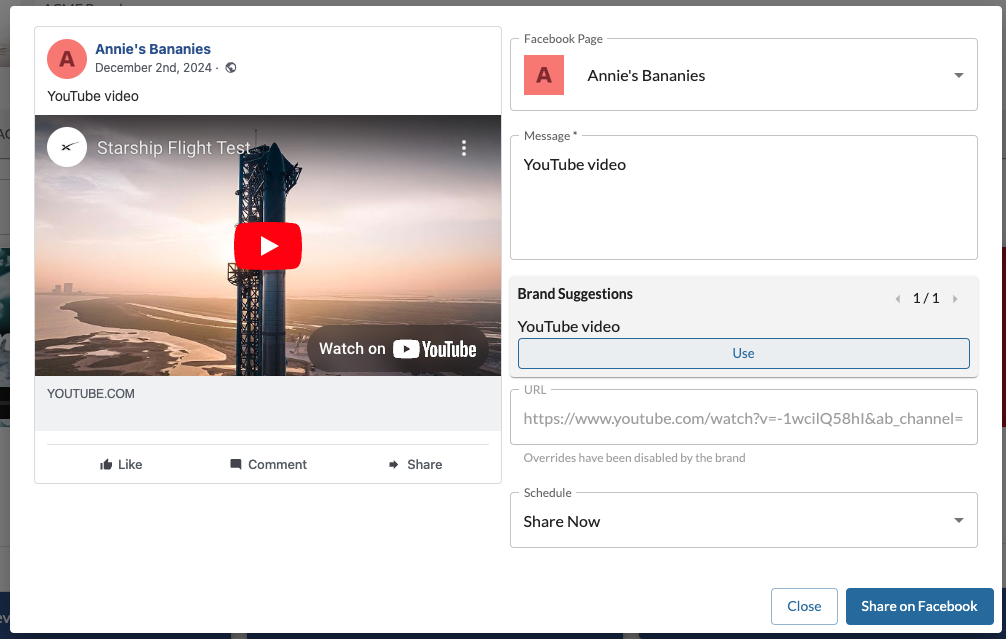Click the Share arrow icon in preview
The image size is (1006, 639).
tap(393, 464)
